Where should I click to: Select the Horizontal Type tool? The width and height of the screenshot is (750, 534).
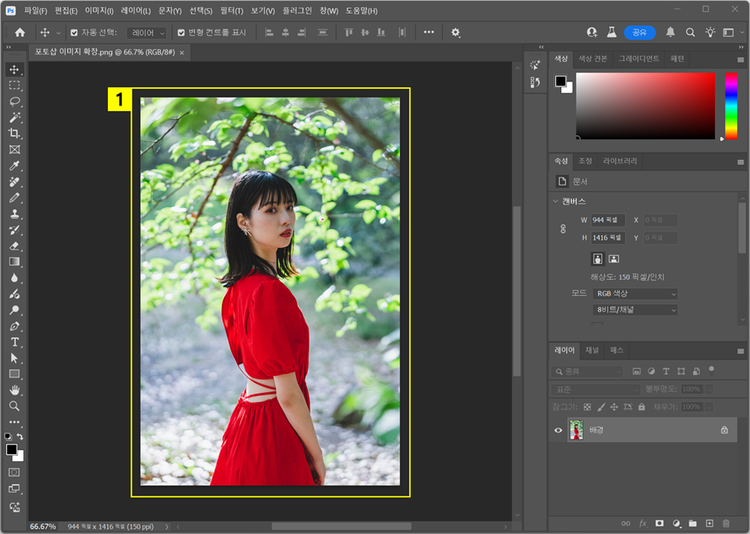pos(14,342)
